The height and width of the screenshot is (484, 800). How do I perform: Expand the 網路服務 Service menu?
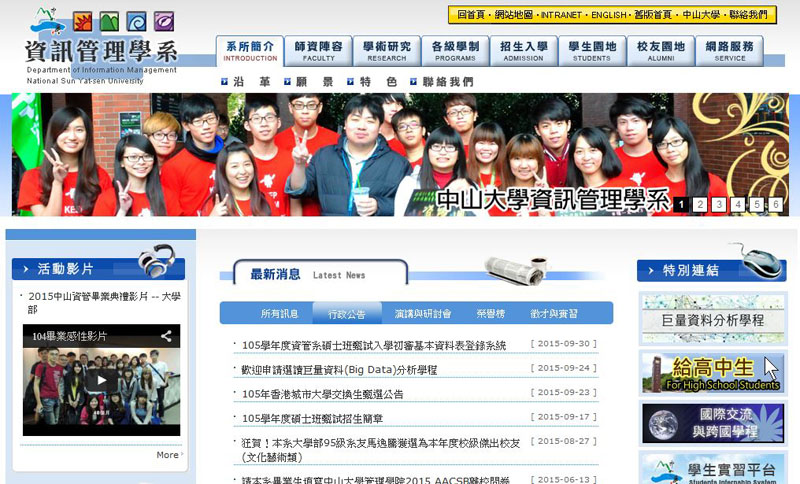click(729, 51)
